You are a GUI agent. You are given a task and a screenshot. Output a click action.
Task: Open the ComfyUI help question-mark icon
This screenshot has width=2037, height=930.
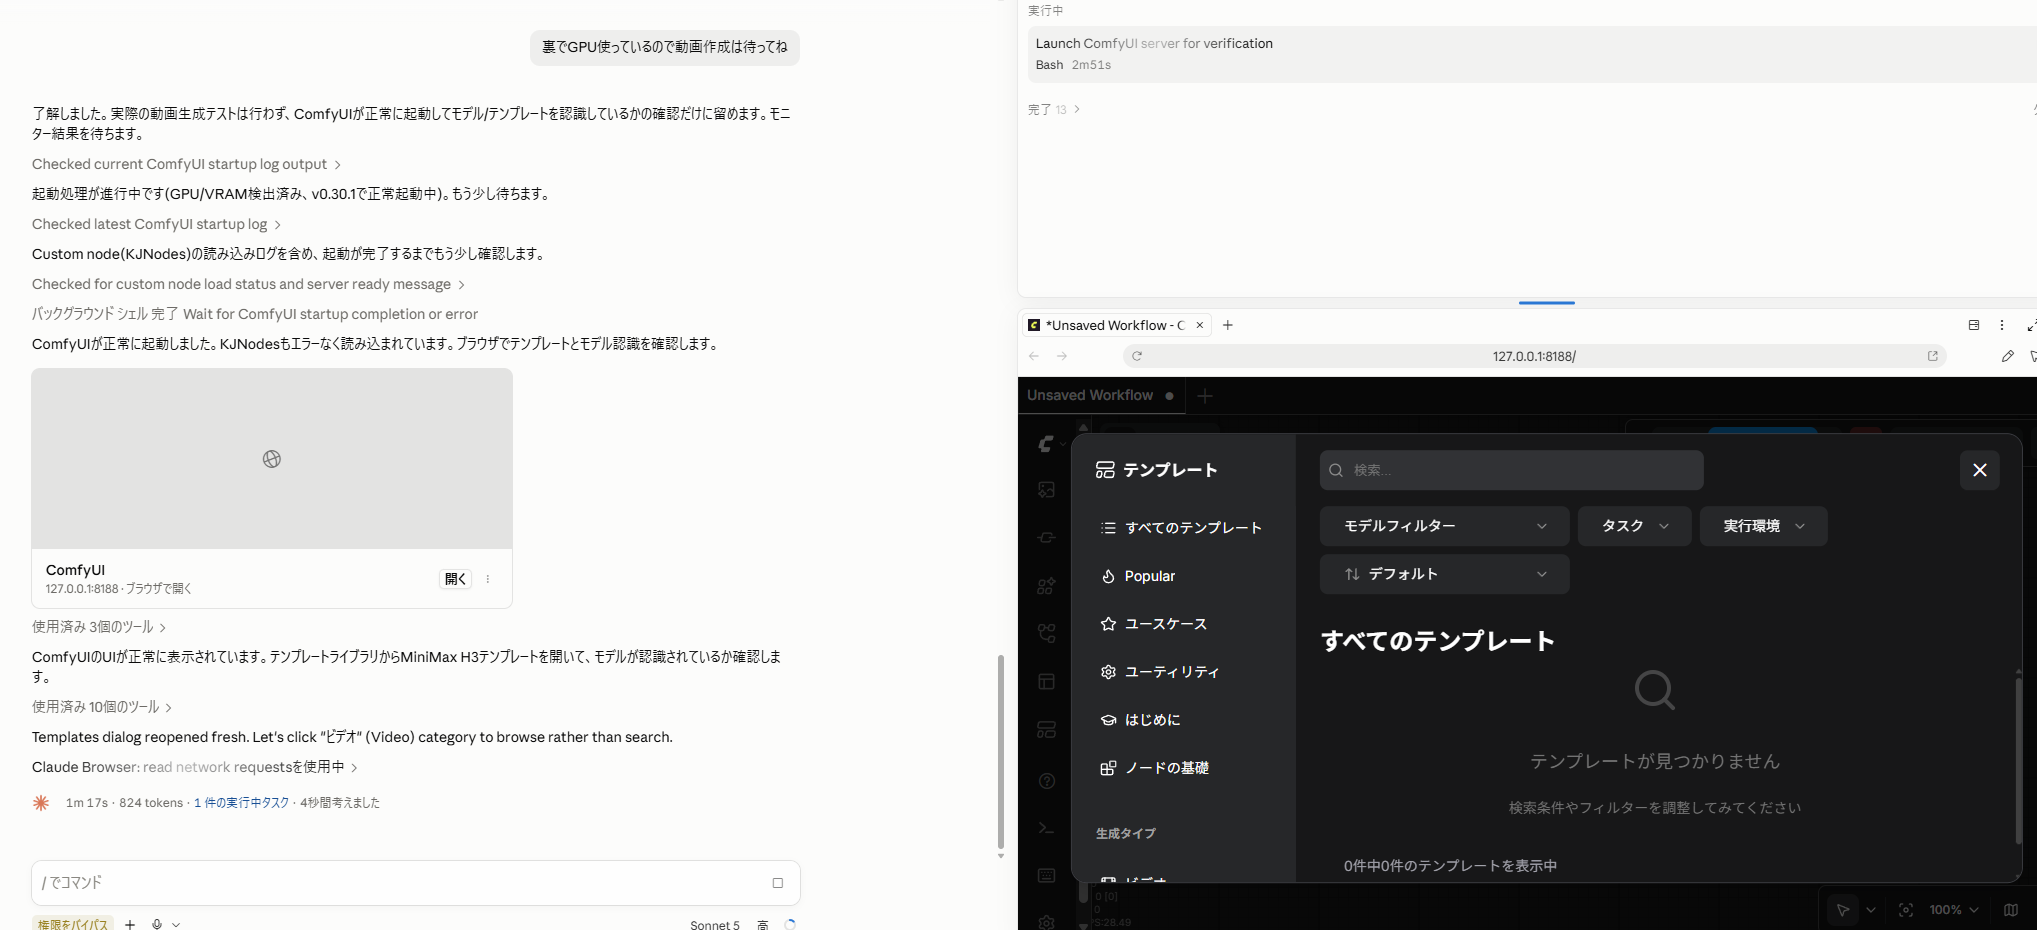click(1046, 781)
